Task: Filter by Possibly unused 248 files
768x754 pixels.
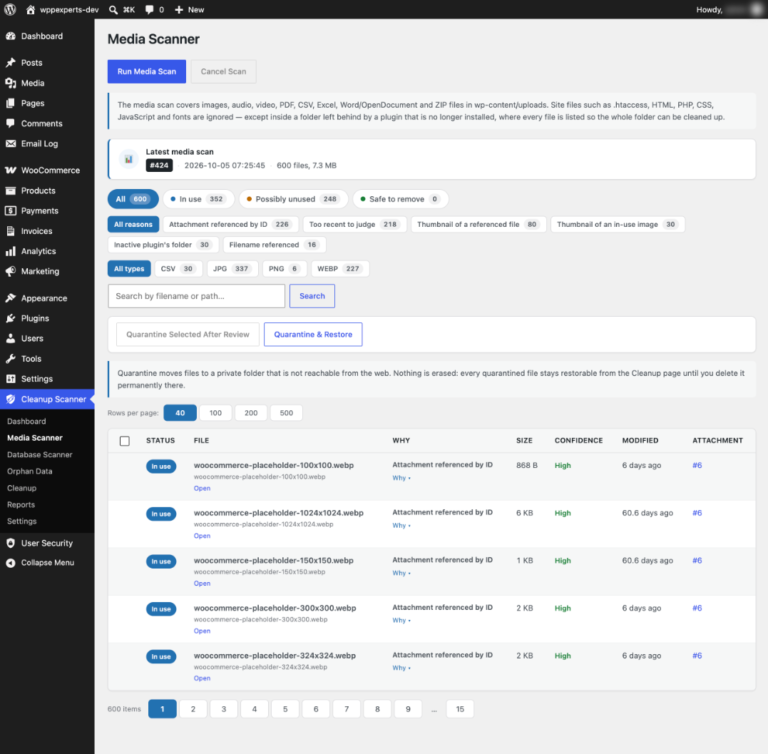Action: pyautogui.click(x=293, y=199)
